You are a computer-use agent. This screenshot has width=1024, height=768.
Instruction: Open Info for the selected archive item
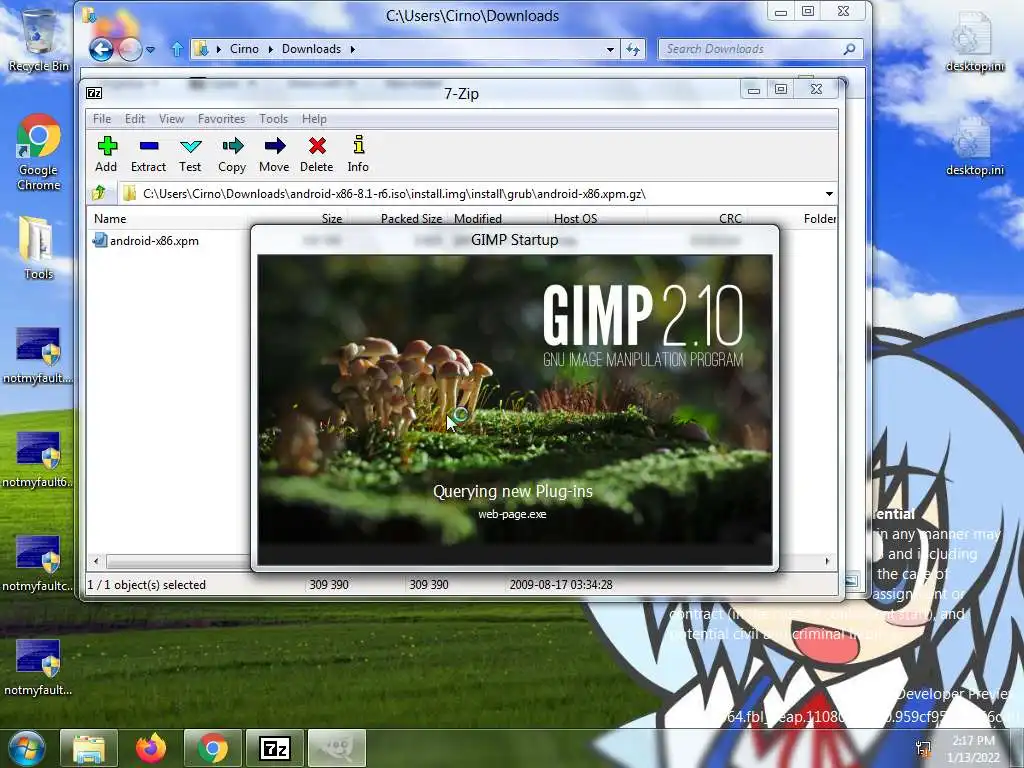(x=358, y=155)
